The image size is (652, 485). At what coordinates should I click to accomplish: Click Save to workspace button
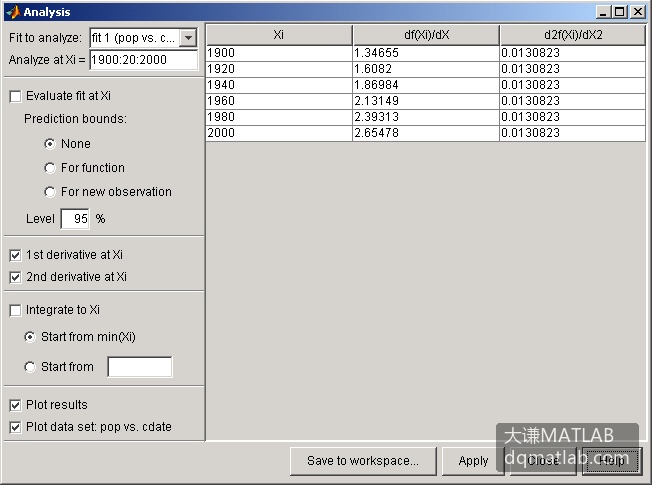363,461
